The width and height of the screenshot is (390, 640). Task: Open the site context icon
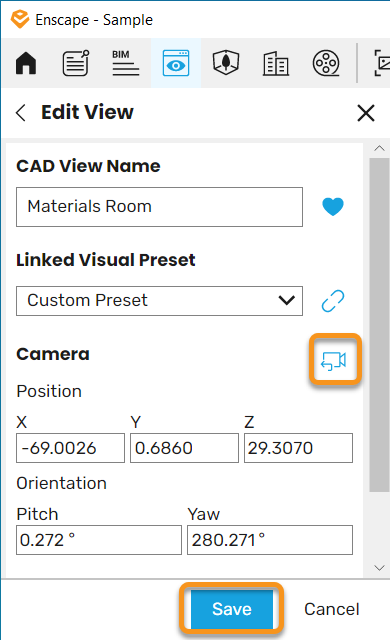(x=226, y=63)
